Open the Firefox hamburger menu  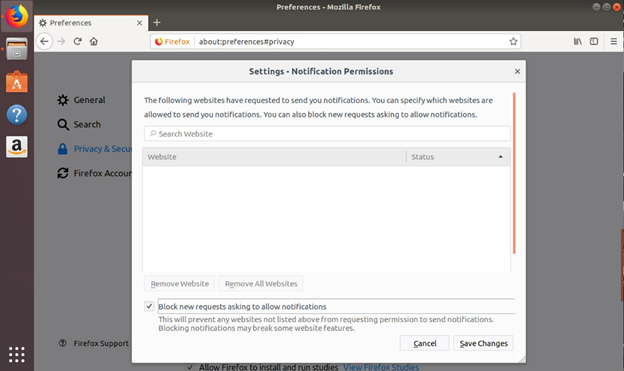[x=614, y=41]
